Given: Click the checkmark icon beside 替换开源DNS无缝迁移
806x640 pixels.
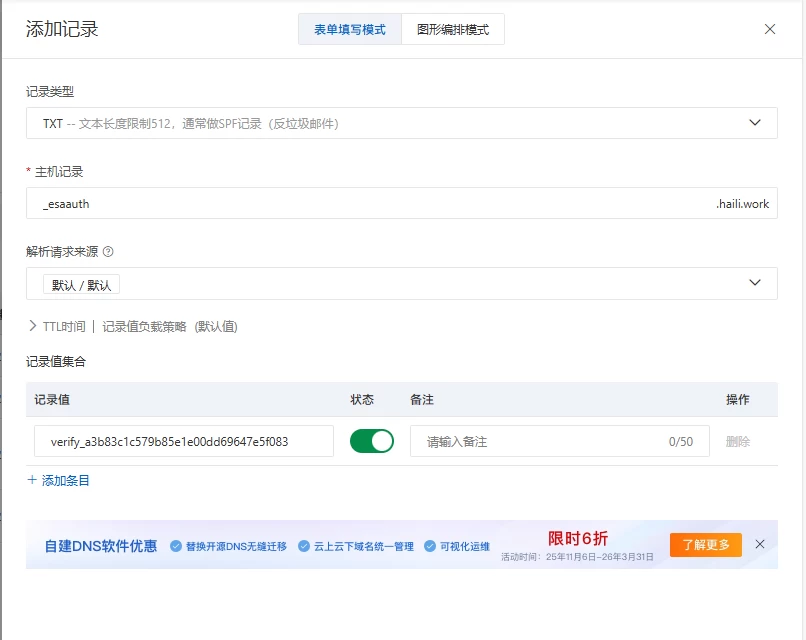Looking at the screenshot, I should [x=176, y=547].
